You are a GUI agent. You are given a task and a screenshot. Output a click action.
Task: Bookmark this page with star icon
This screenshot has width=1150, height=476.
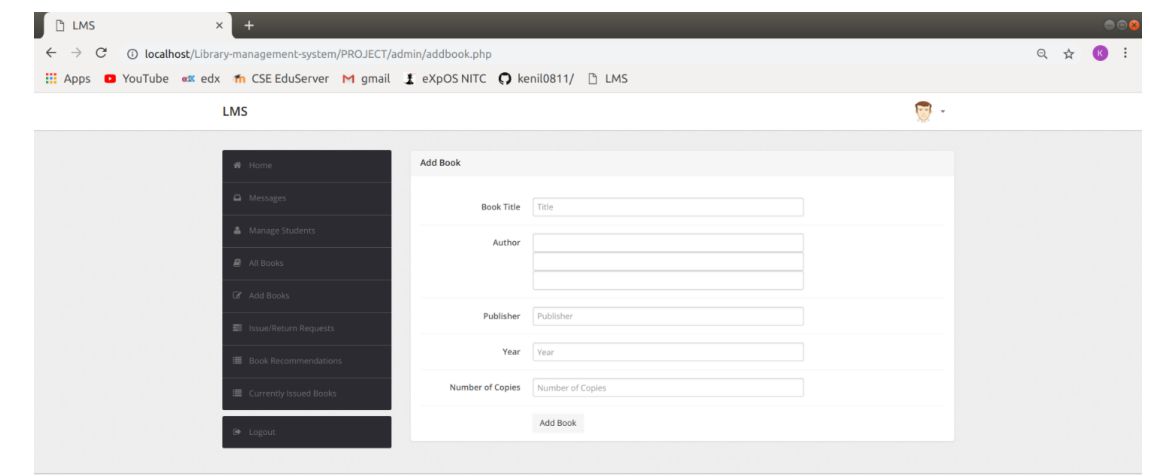pos(1069,54)
